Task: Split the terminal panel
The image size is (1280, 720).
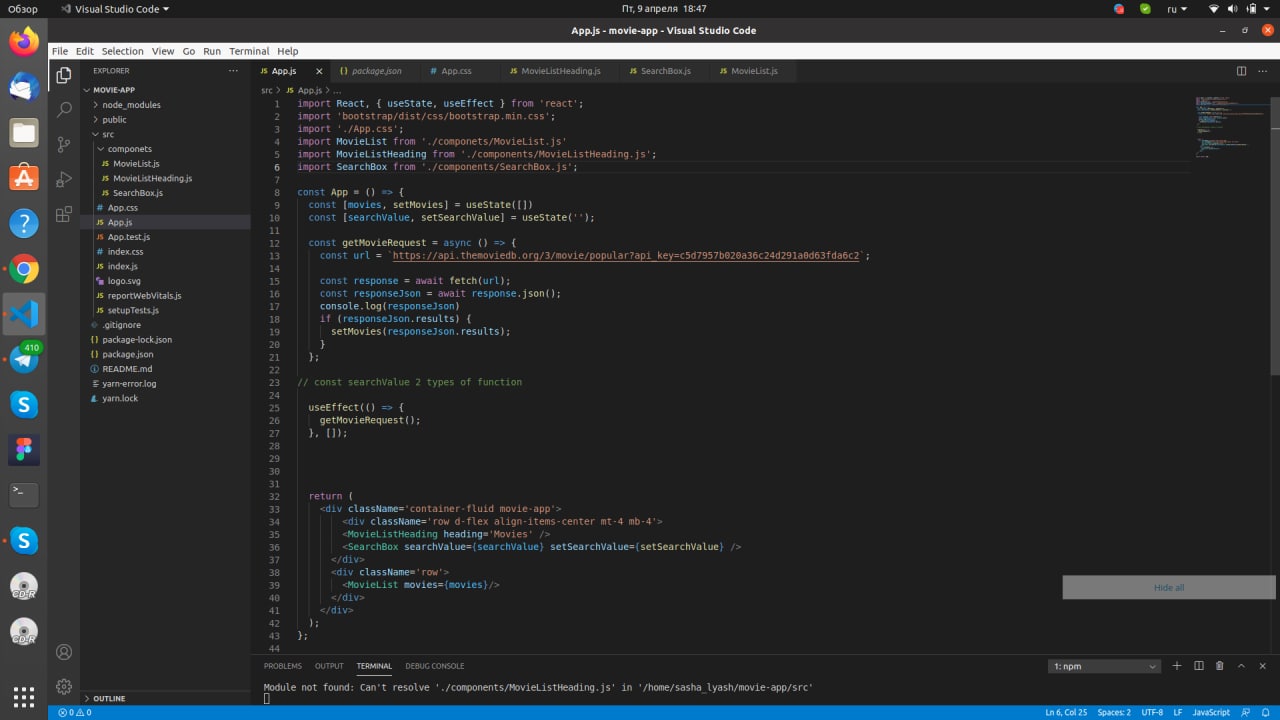Action: (x=1198, y=666)
